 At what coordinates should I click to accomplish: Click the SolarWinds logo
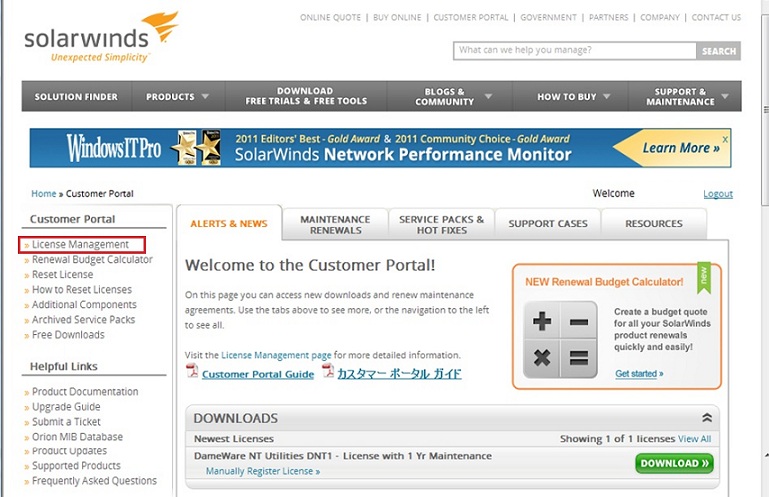[x=101, y=38]
